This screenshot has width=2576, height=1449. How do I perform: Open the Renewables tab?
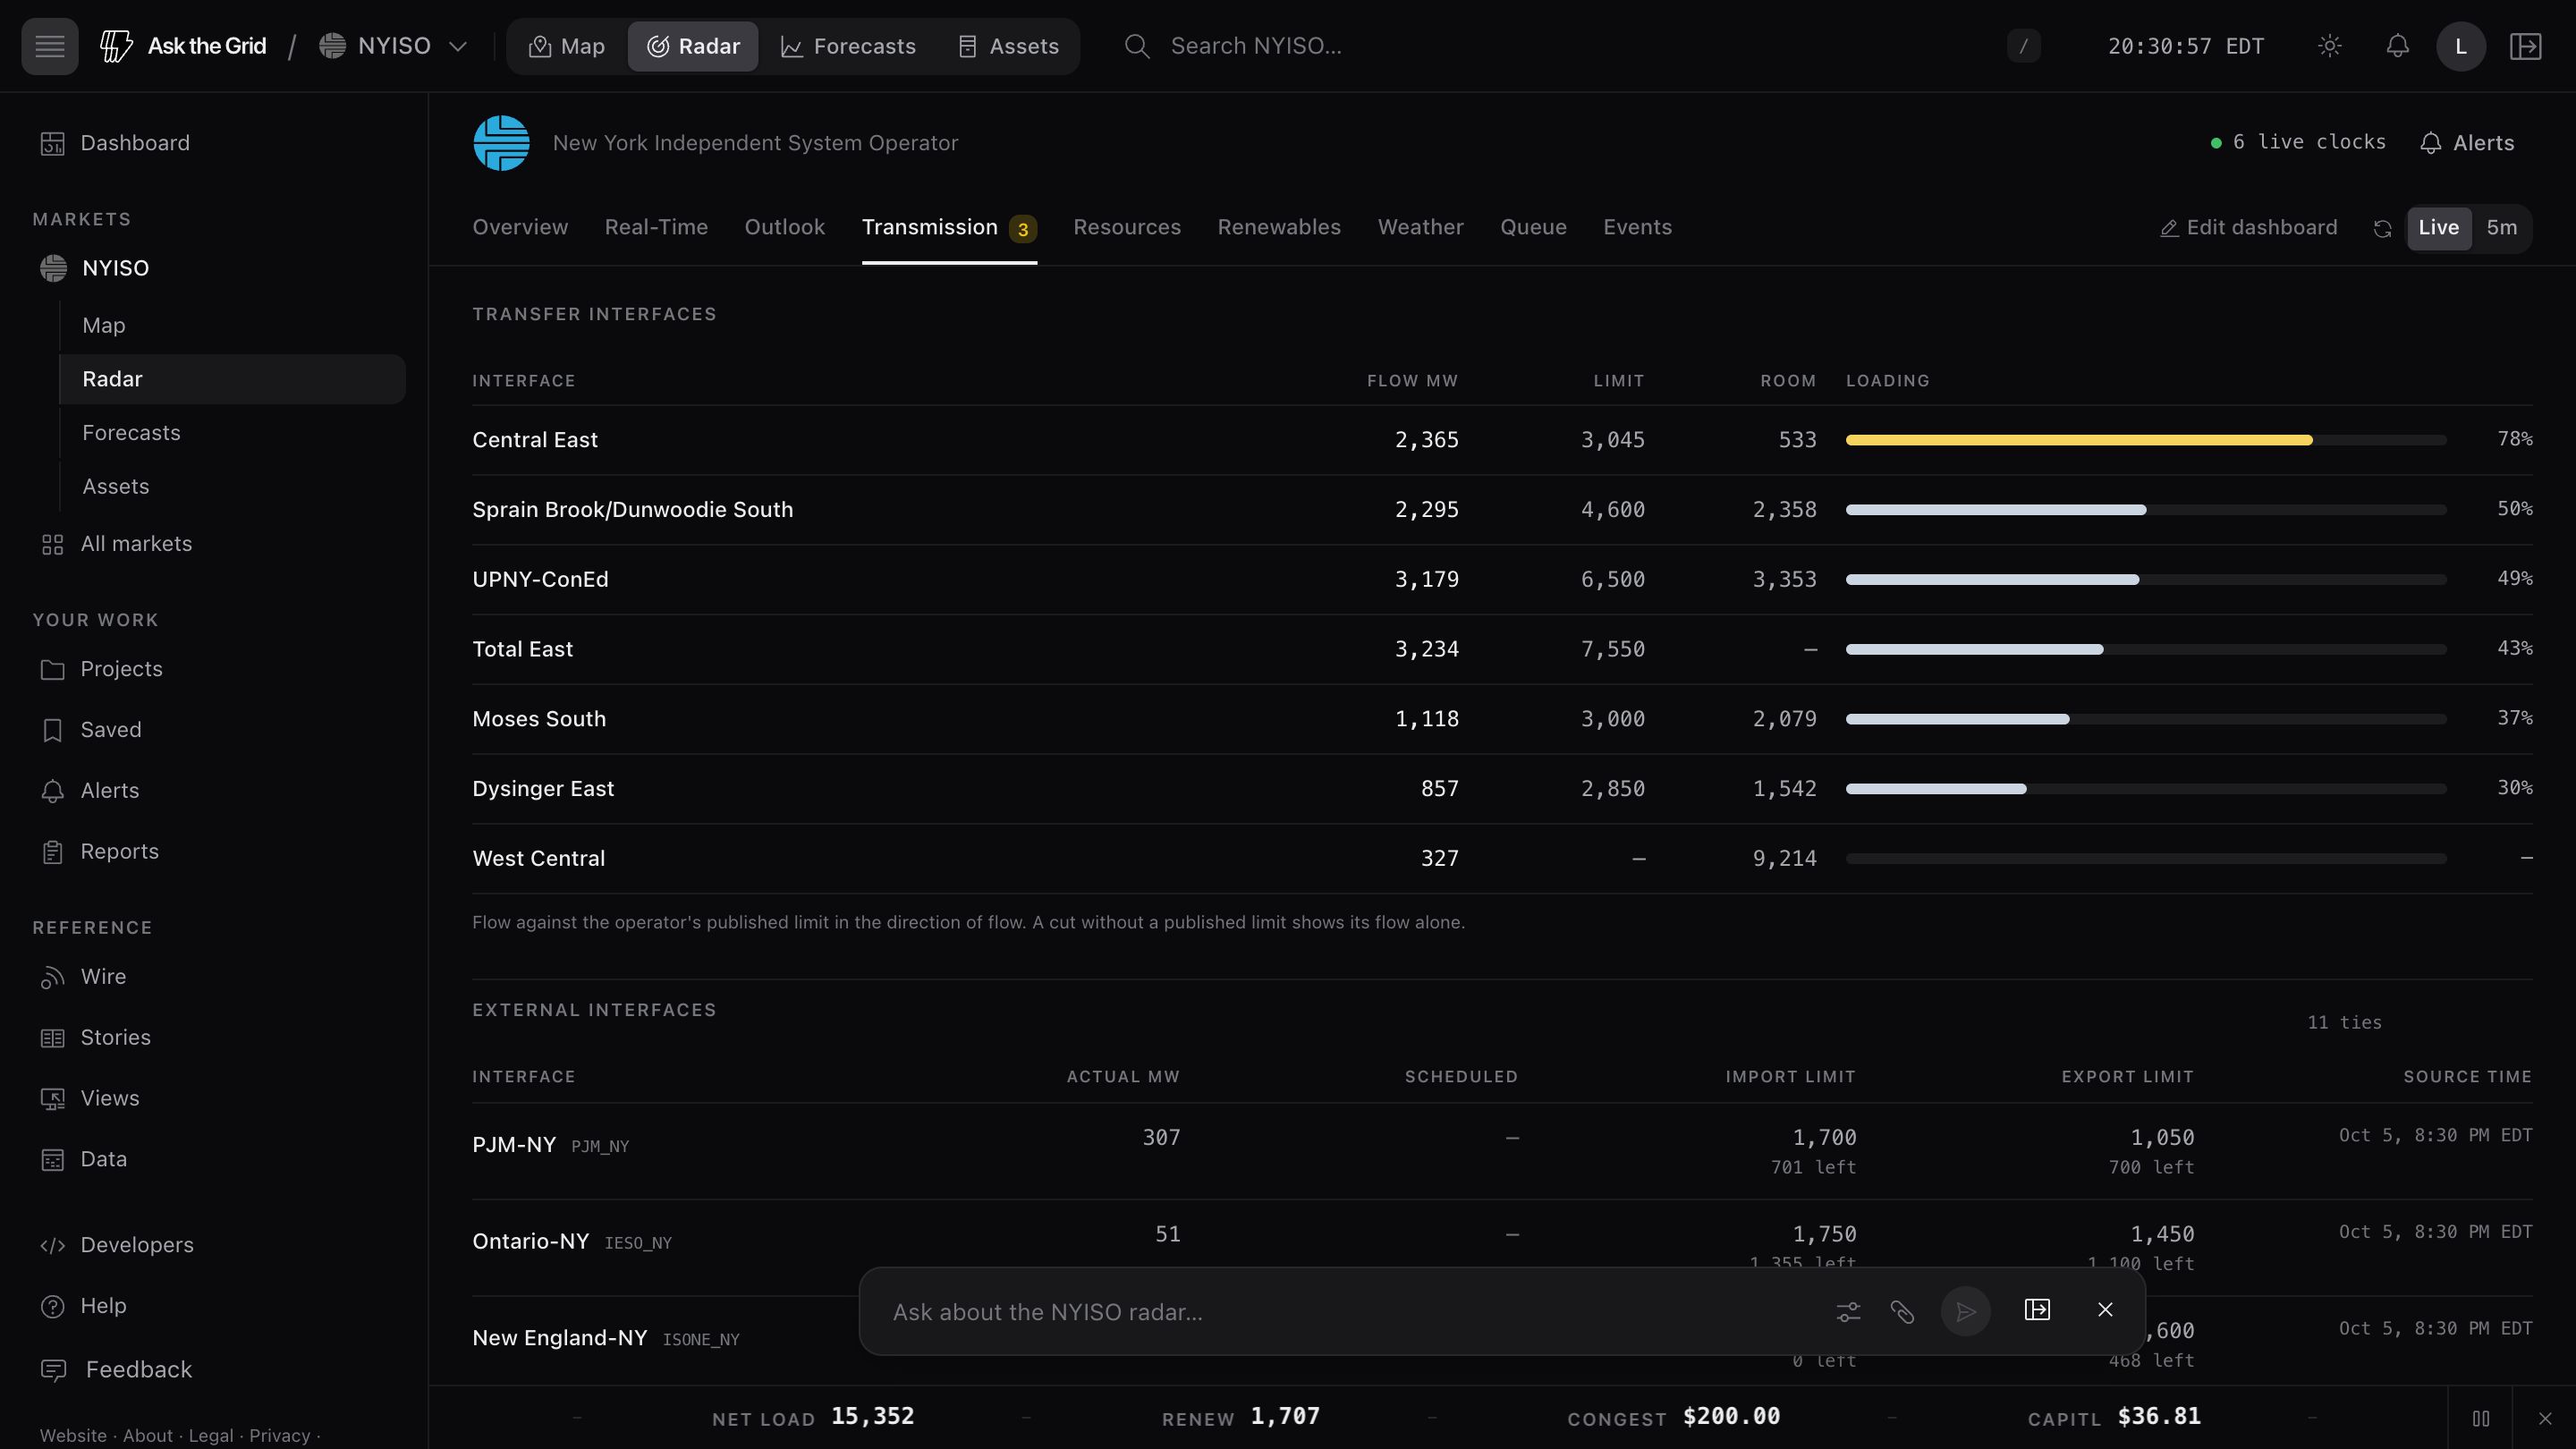click(x=1279, y=228)
